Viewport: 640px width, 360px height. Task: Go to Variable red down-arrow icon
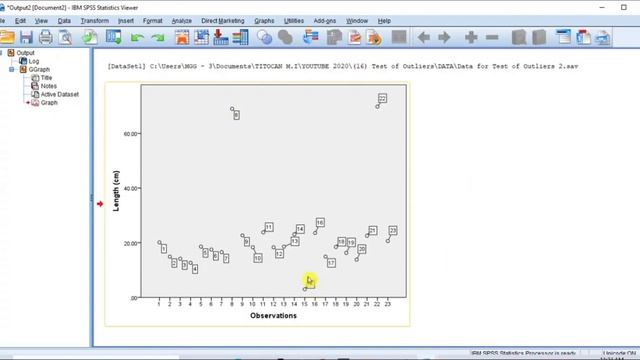[221, 38]
